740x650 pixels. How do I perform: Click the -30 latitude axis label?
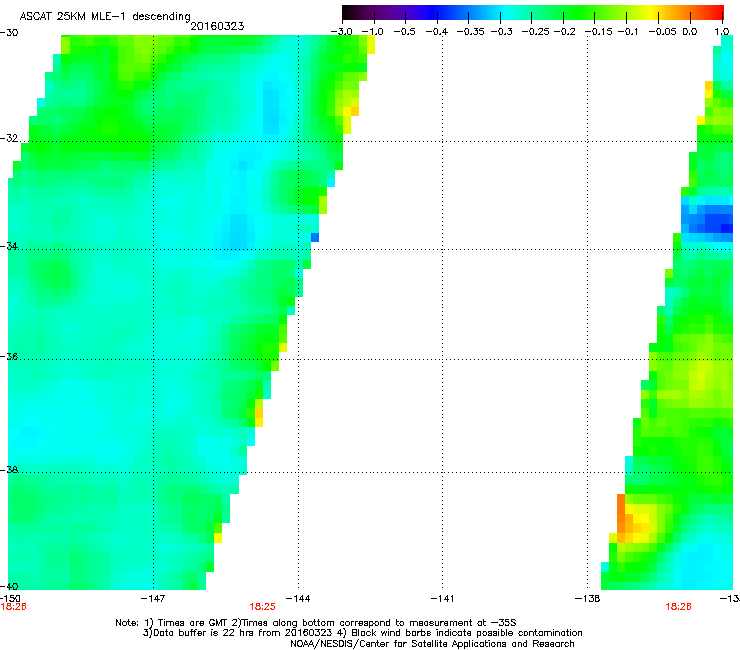(9, 33)
